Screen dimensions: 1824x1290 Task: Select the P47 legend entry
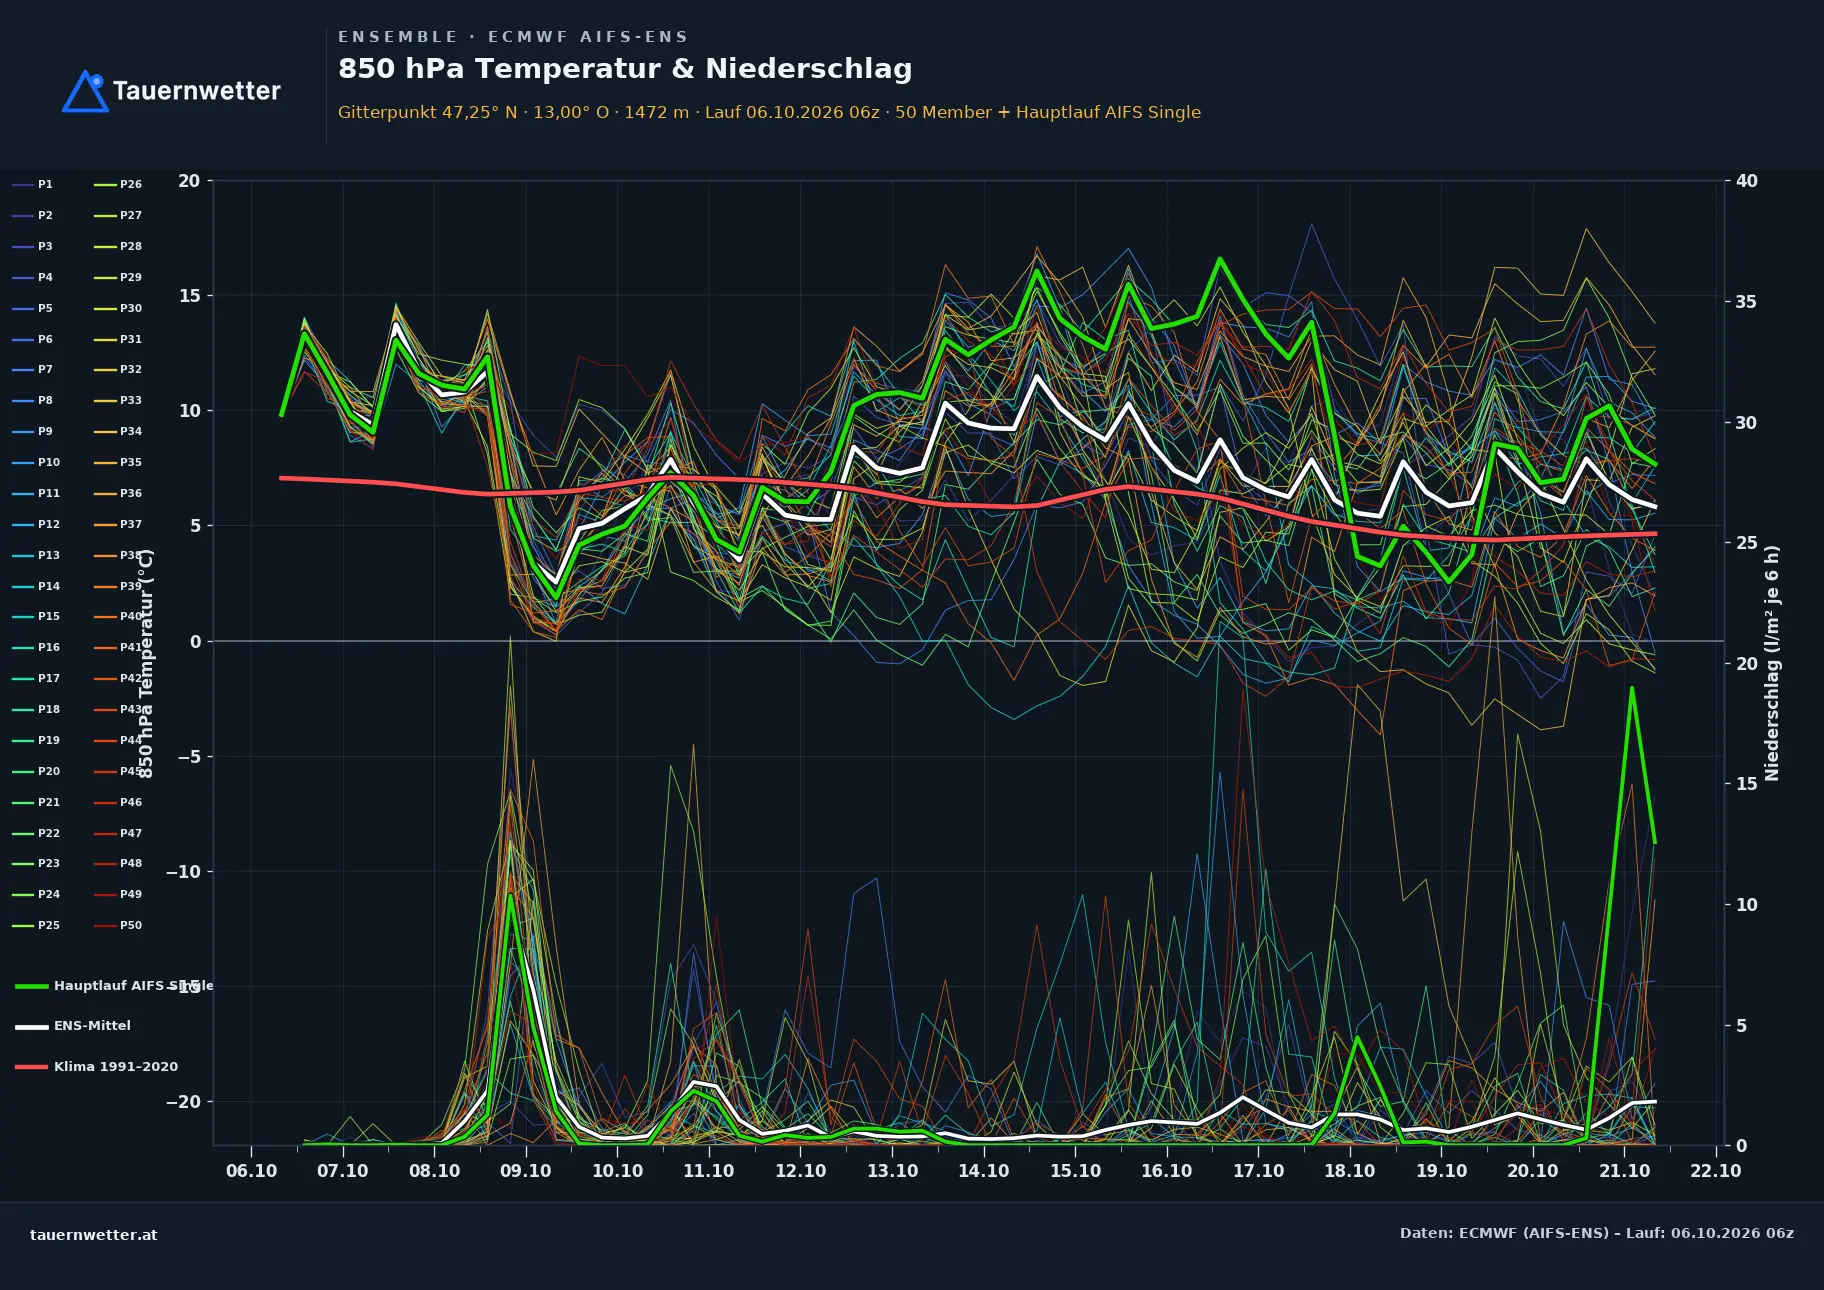click(118, 833)
